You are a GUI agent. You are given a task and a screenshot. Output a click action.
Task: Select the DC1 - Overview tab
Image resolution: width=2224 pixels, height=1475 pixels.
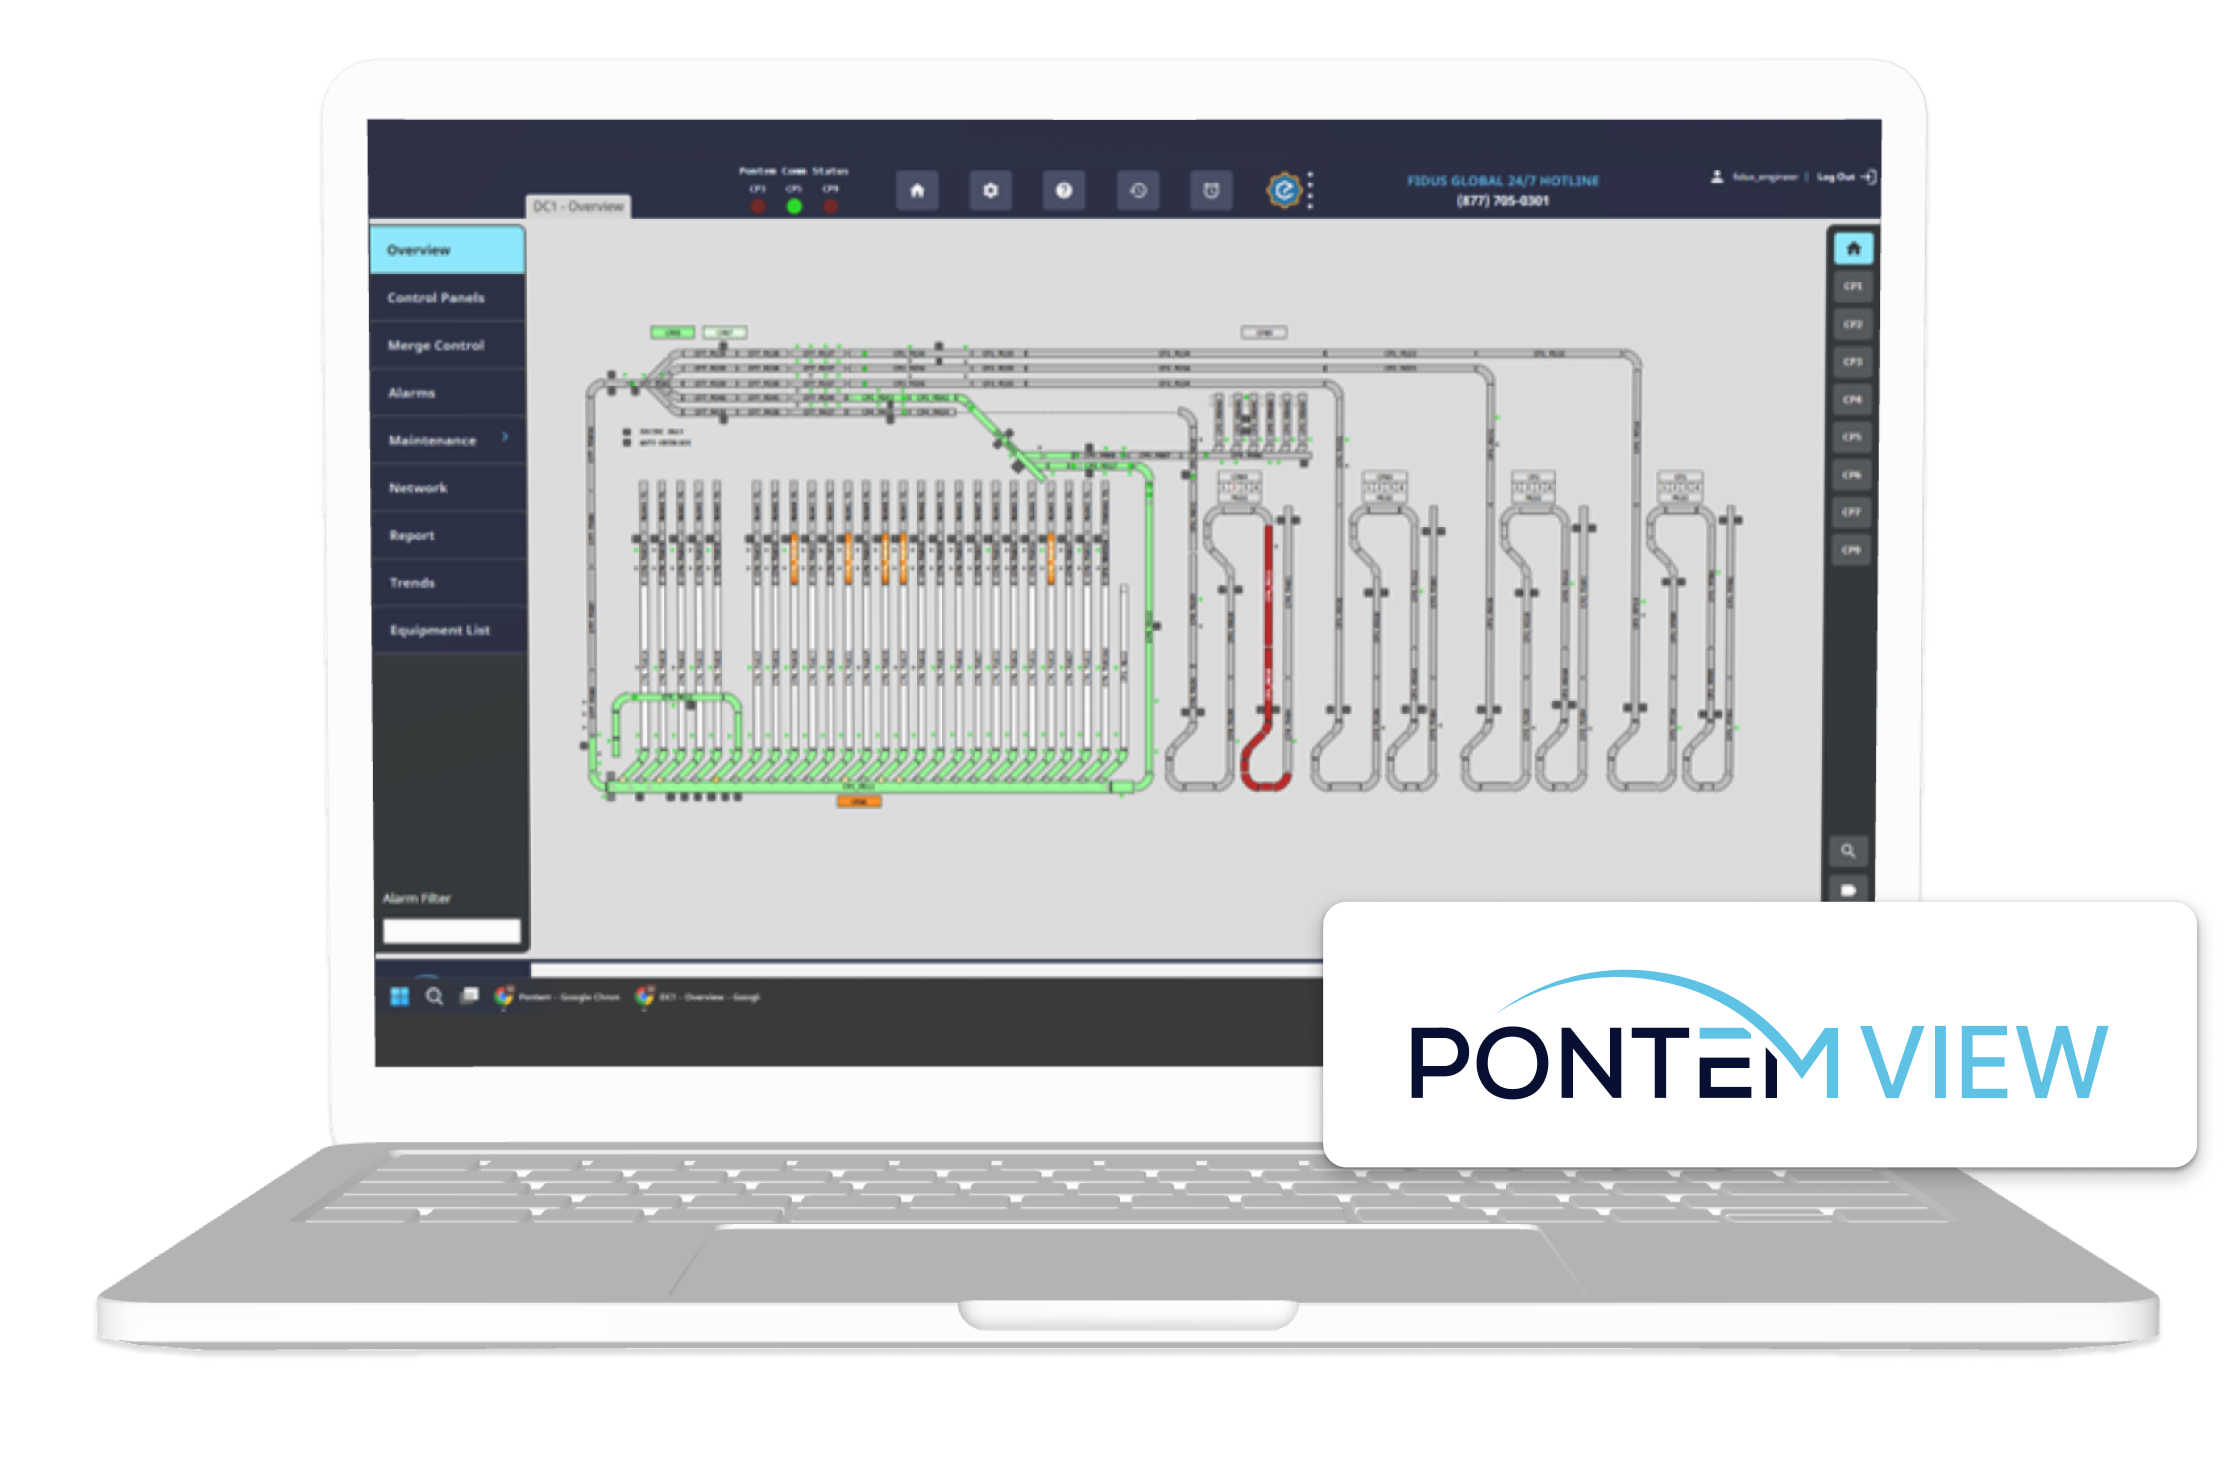click(578, 206)
